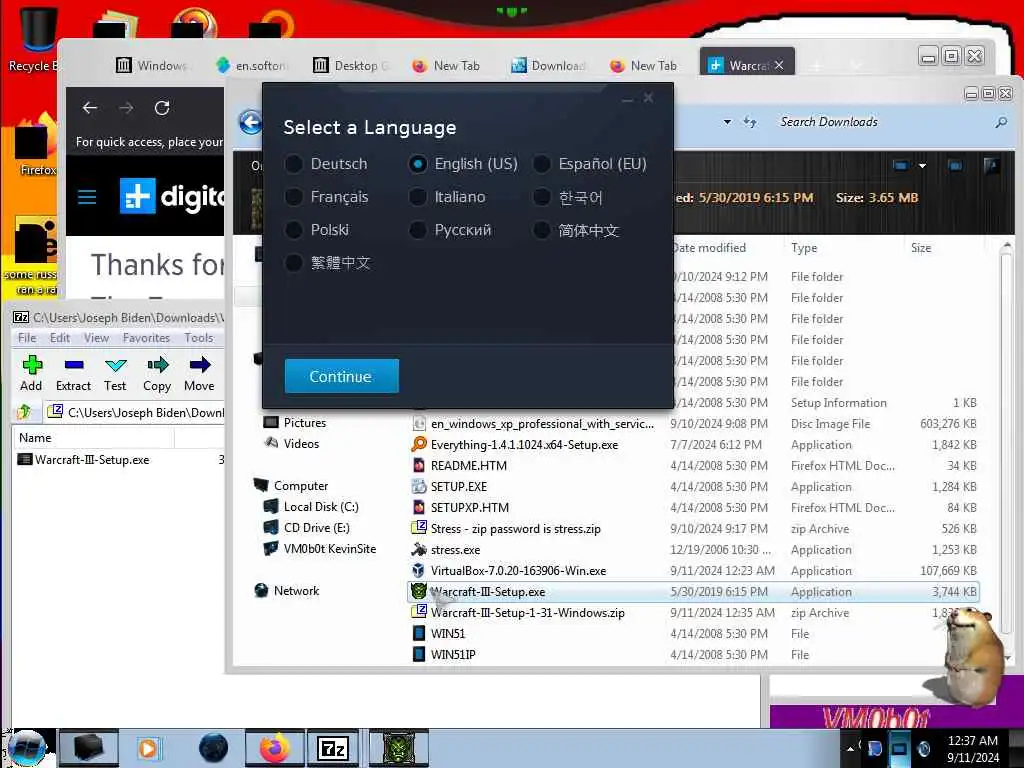1024x768 pixels.
Task: Click the browser back arrow
Action: point(90,108)
